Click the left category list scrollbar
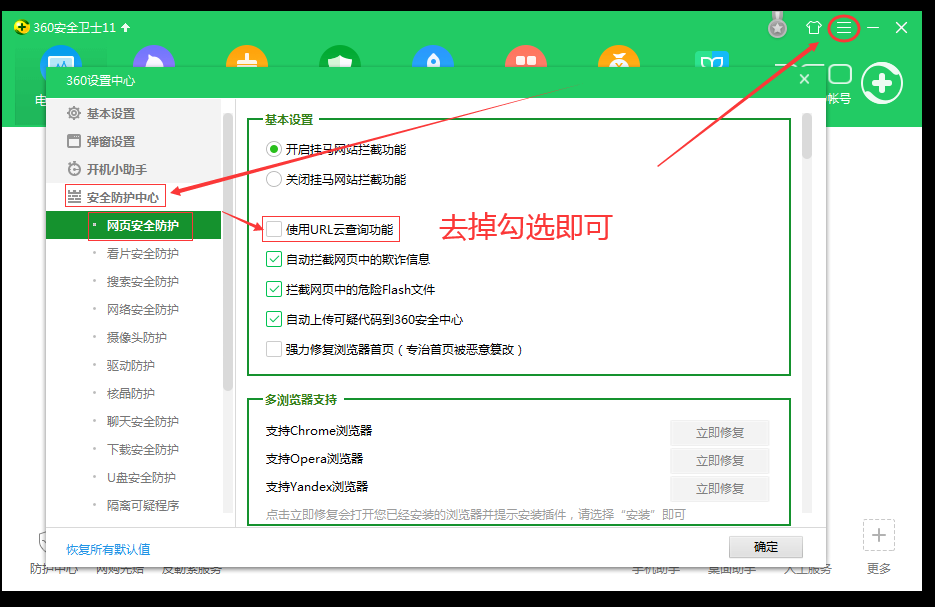The height and width of the screenshot is (607, 935). [x=228, y=252]
